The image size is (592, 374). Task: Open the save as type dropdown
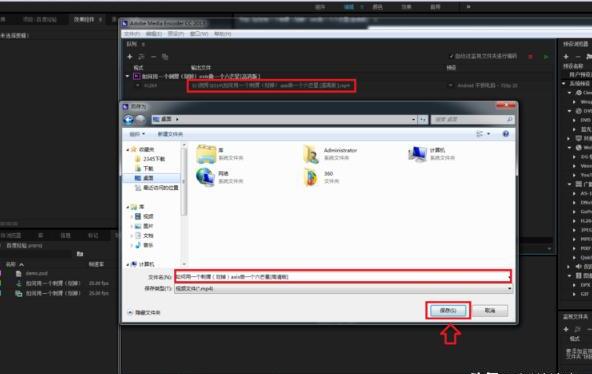click(343, 288)
